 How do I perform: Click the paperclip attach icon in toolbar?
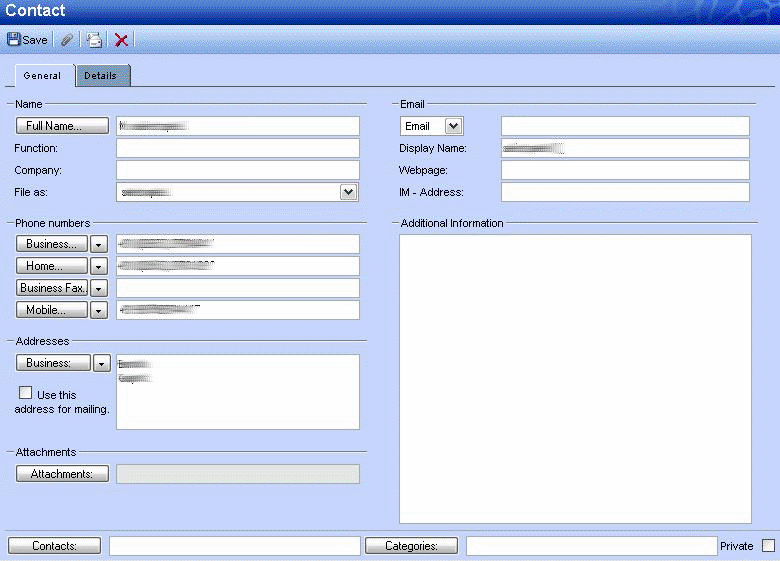[x=67, y=40]
